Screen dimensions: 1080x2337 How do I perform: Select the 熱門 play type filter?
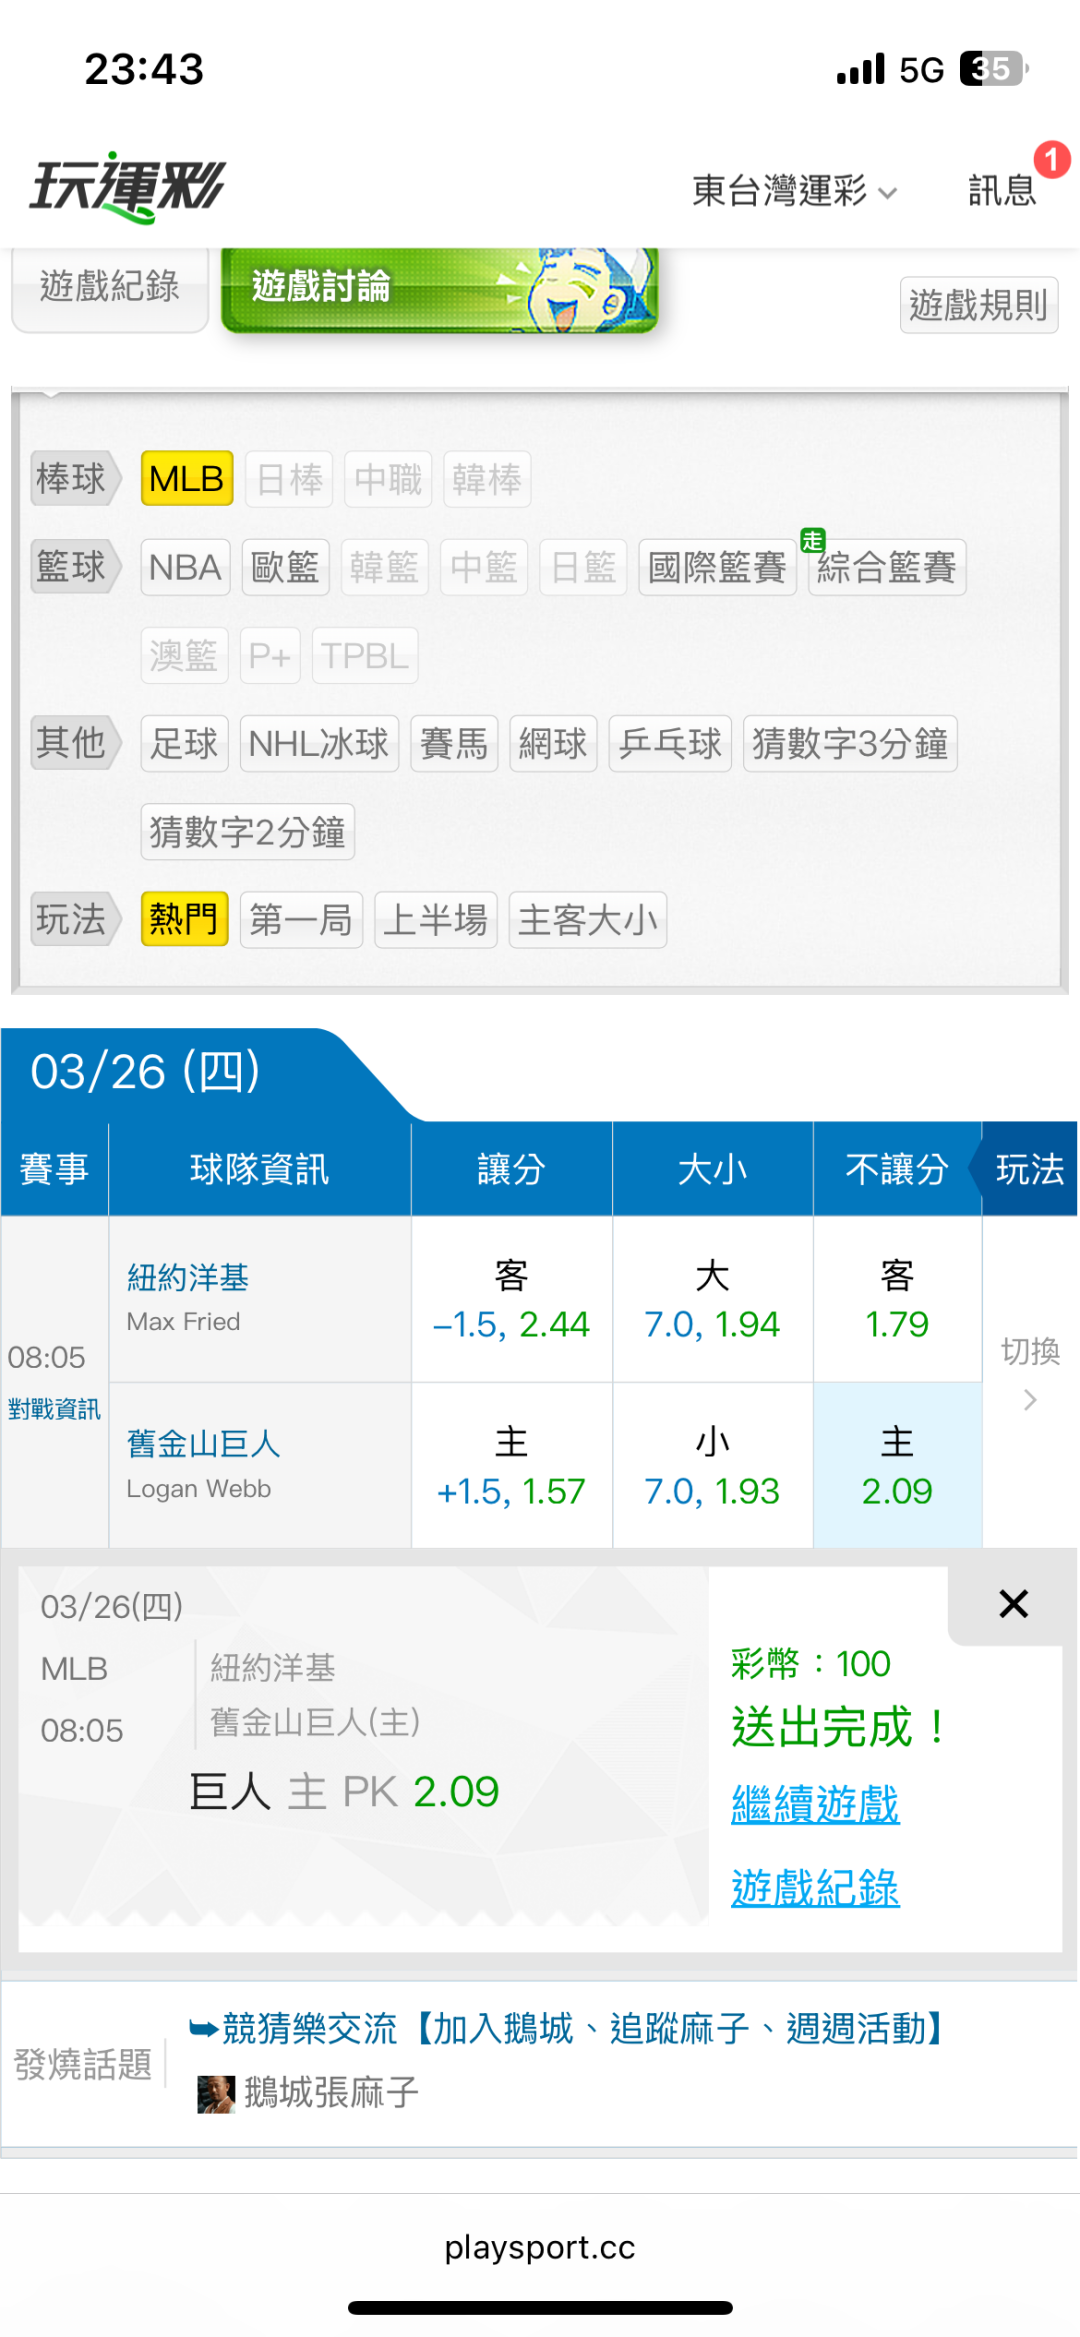click(x=184, y=919)
